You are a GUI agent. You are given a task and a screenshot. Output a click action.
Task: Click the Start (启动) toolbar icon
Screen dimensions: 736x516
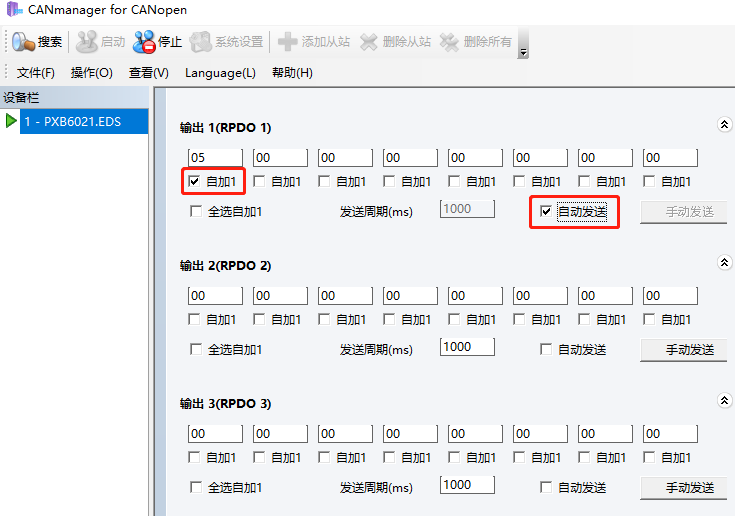(x=86, y=42)
